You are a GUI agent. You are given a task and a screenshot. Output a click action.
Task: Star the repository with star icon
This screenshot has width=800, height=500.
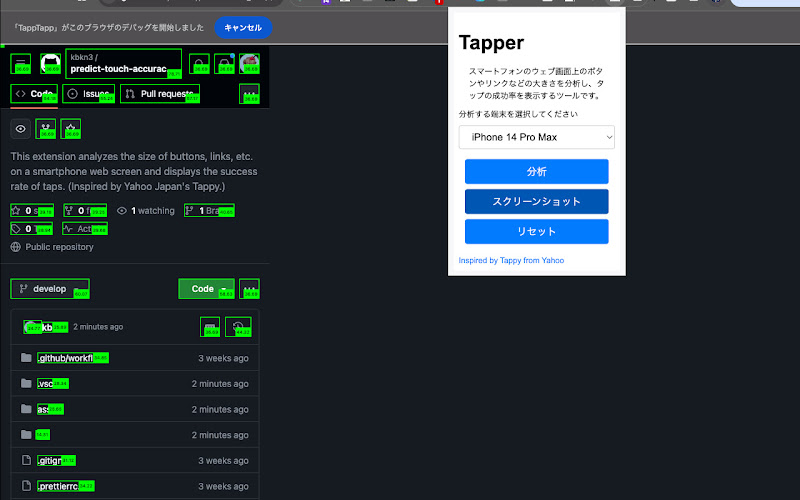coord(71,129)
